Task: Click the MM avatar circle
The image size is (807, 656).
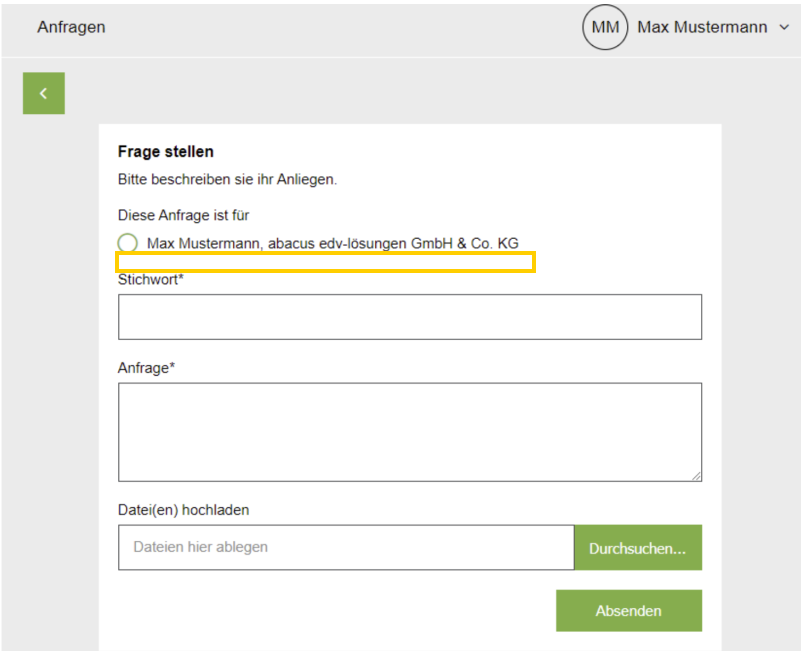Action: [605, 27]
